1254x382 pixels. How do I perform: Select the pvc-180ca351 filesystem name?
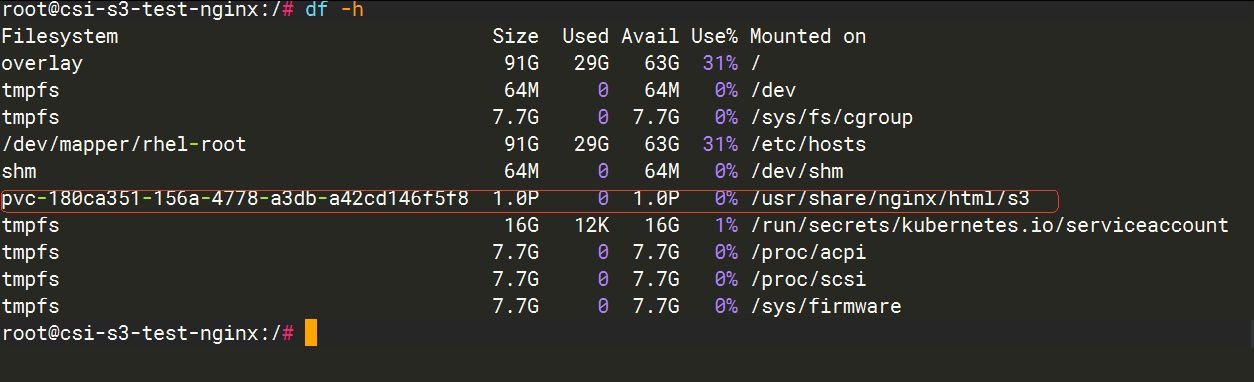[x=235, y=198]
